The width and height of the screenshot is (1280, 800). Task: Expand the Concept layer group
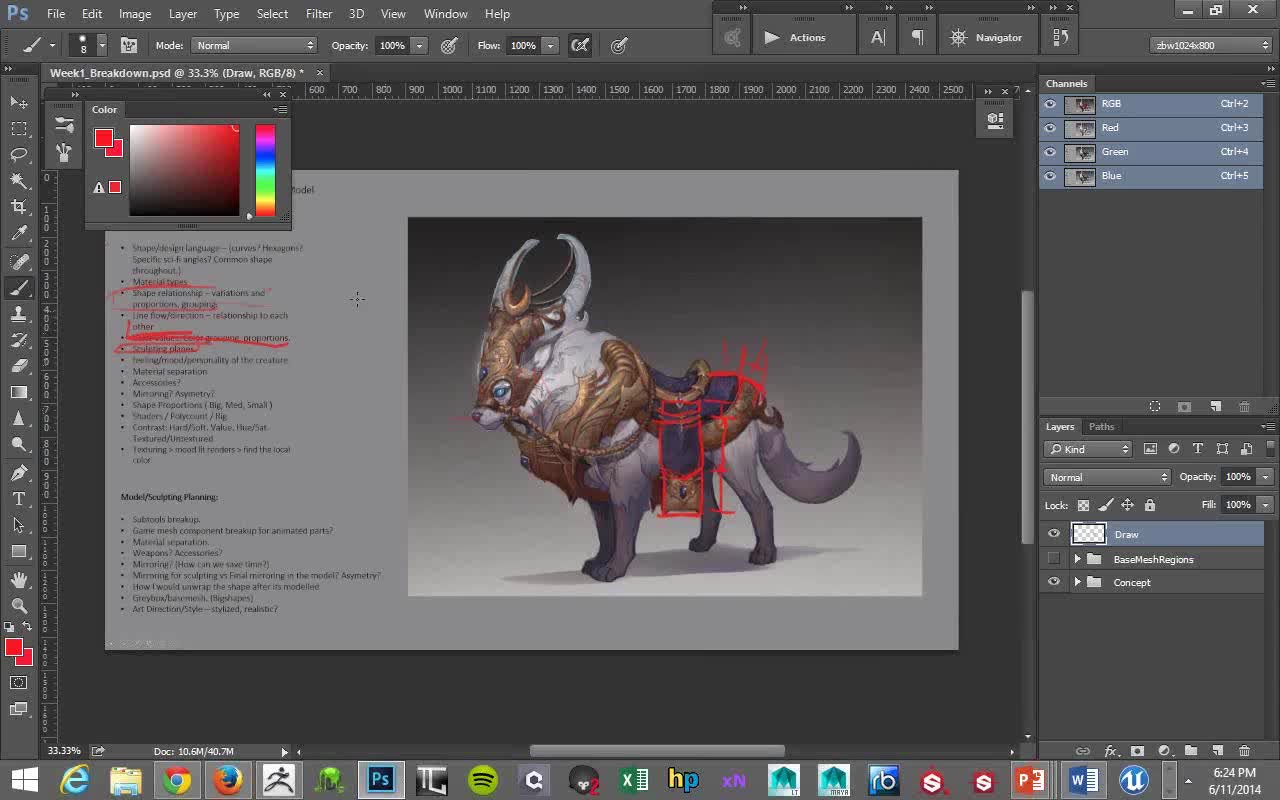[1077, 582]
